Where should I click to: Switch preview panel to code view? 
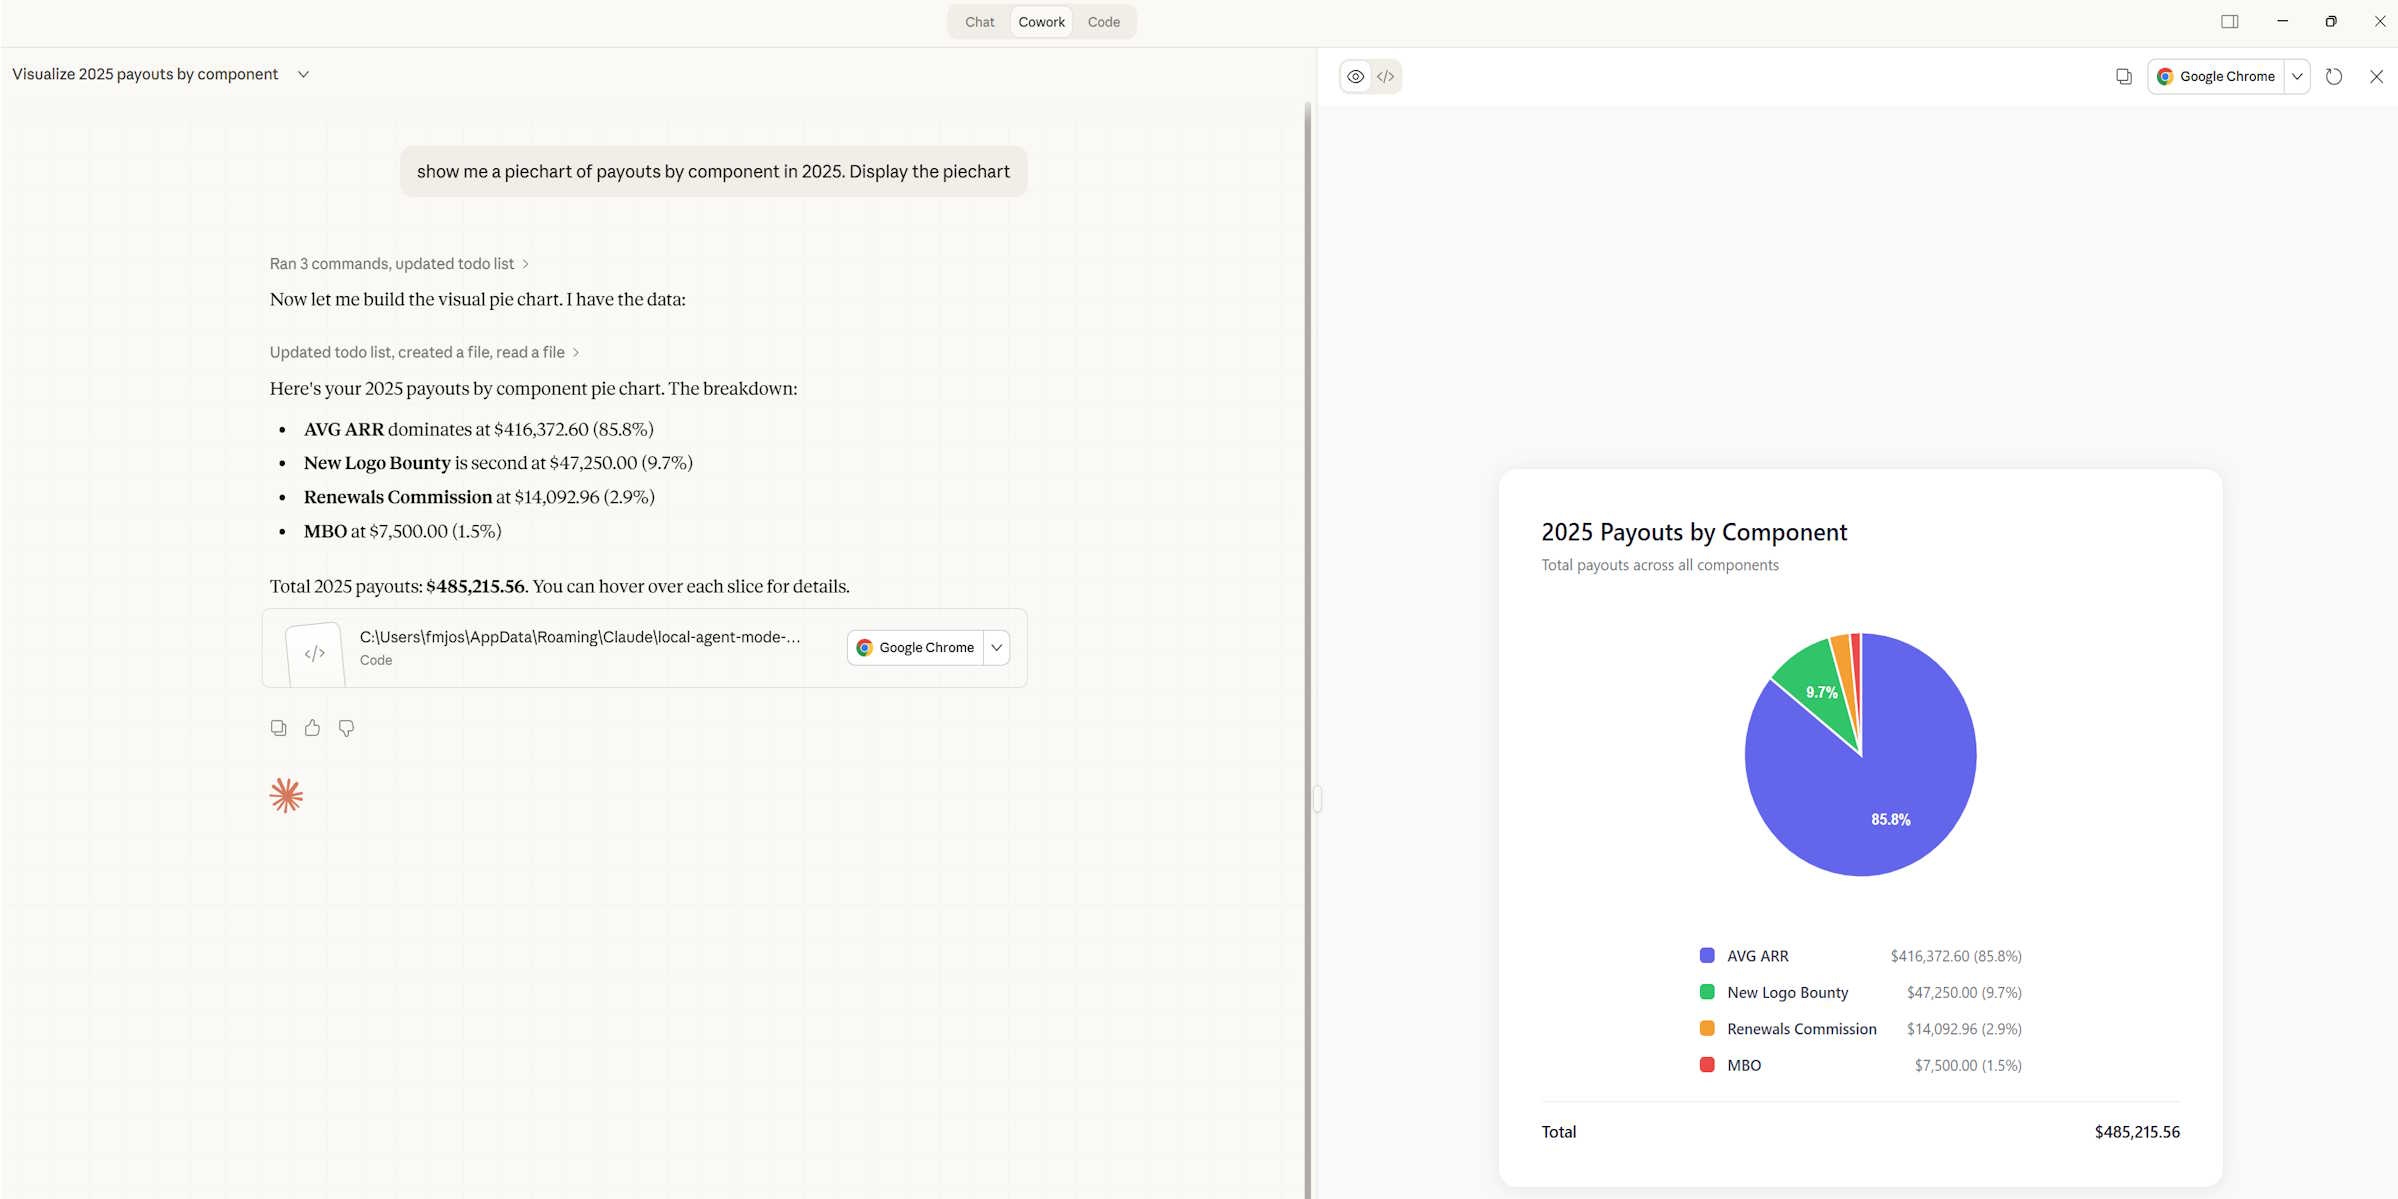pos(1385,77)
